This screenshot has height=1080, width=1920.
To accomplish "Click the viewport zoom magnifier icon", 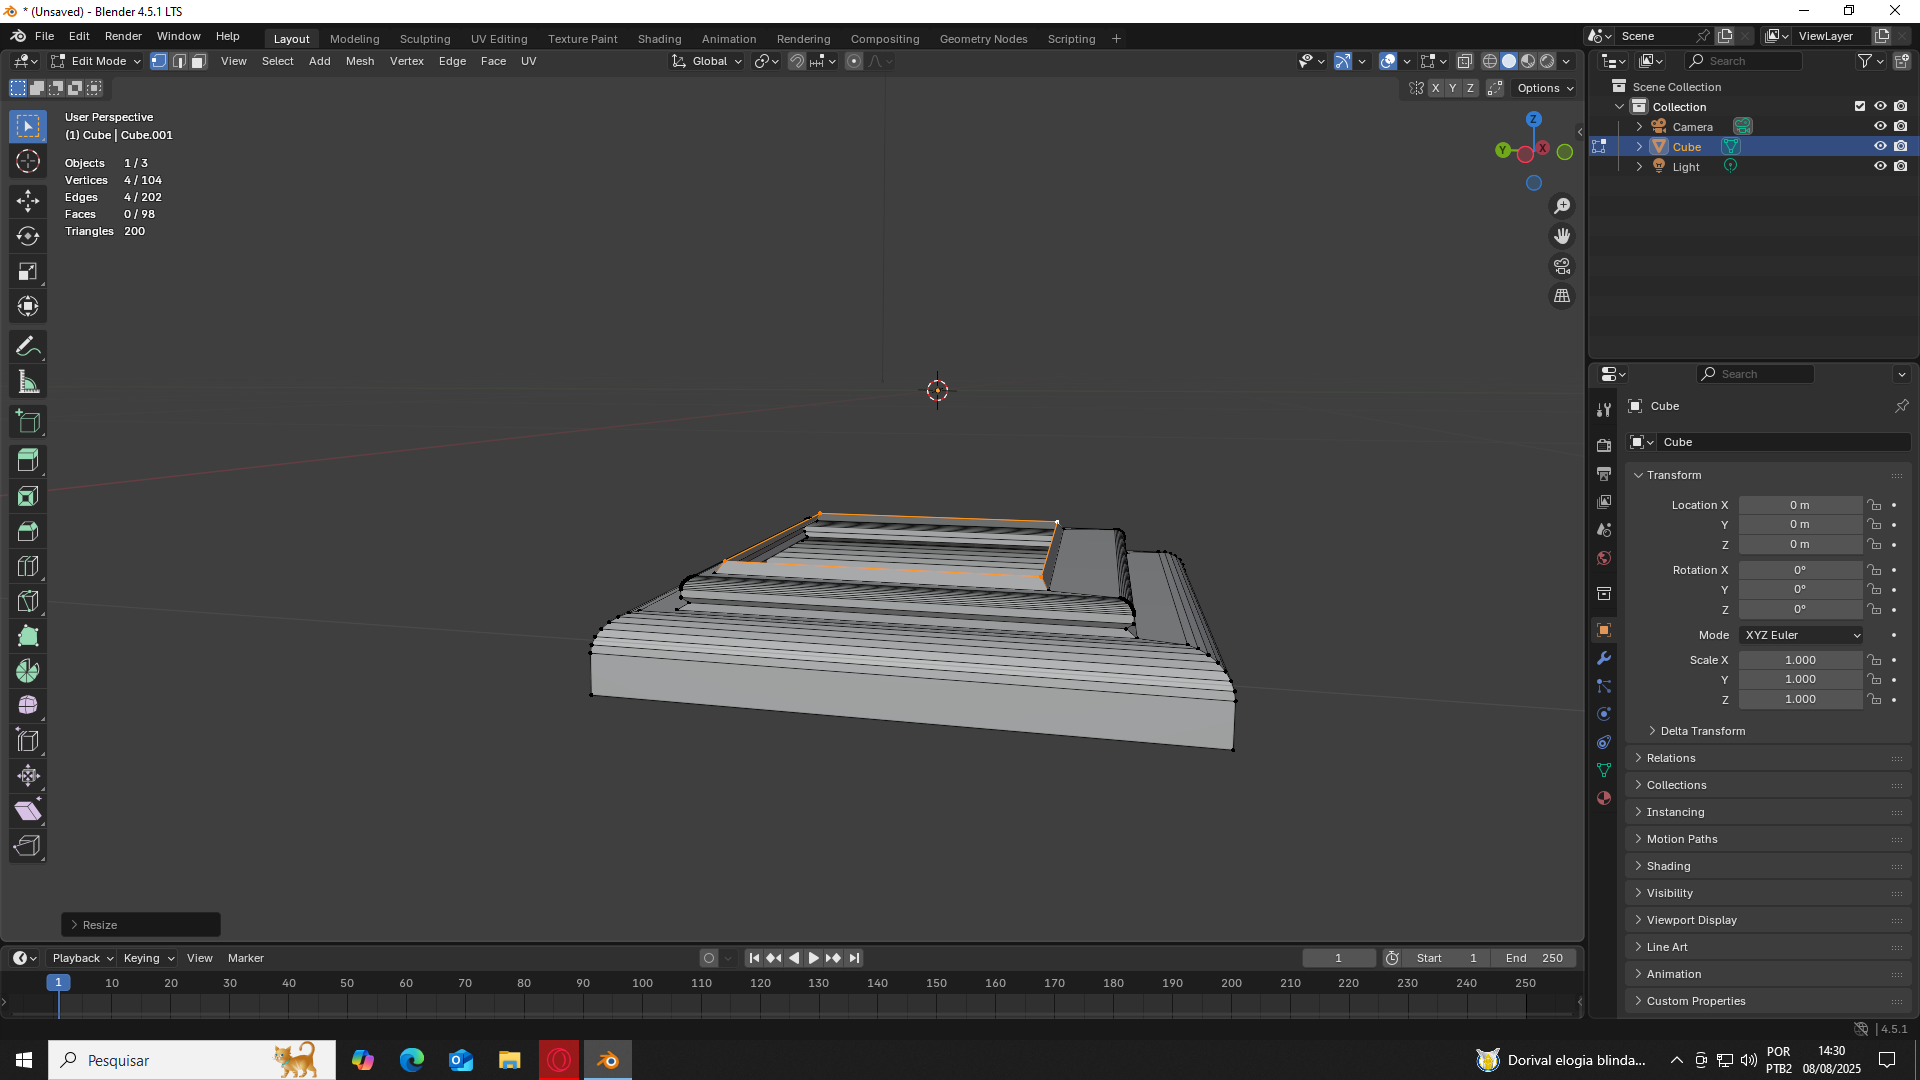I will point(1562,206).
